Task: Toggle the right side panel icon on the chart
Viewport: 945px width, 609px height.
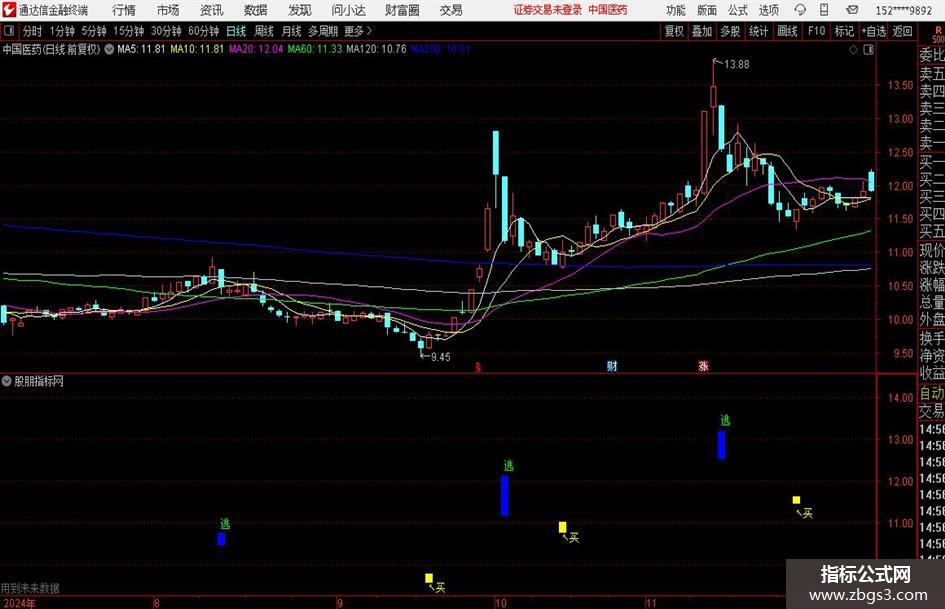Action: click(x=868, y=49)
